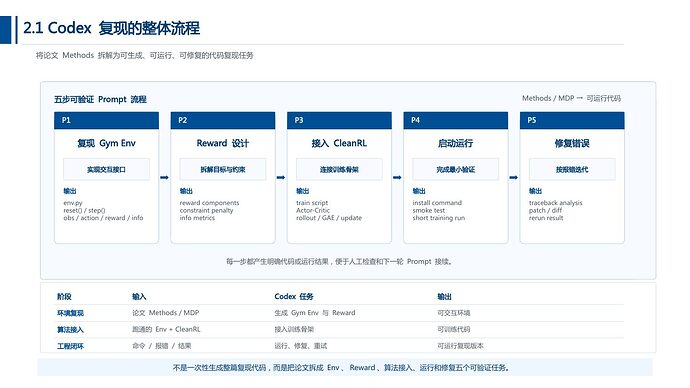Click the 'train script' line
This screenshot has width=690, height=388.
[312, 203]
